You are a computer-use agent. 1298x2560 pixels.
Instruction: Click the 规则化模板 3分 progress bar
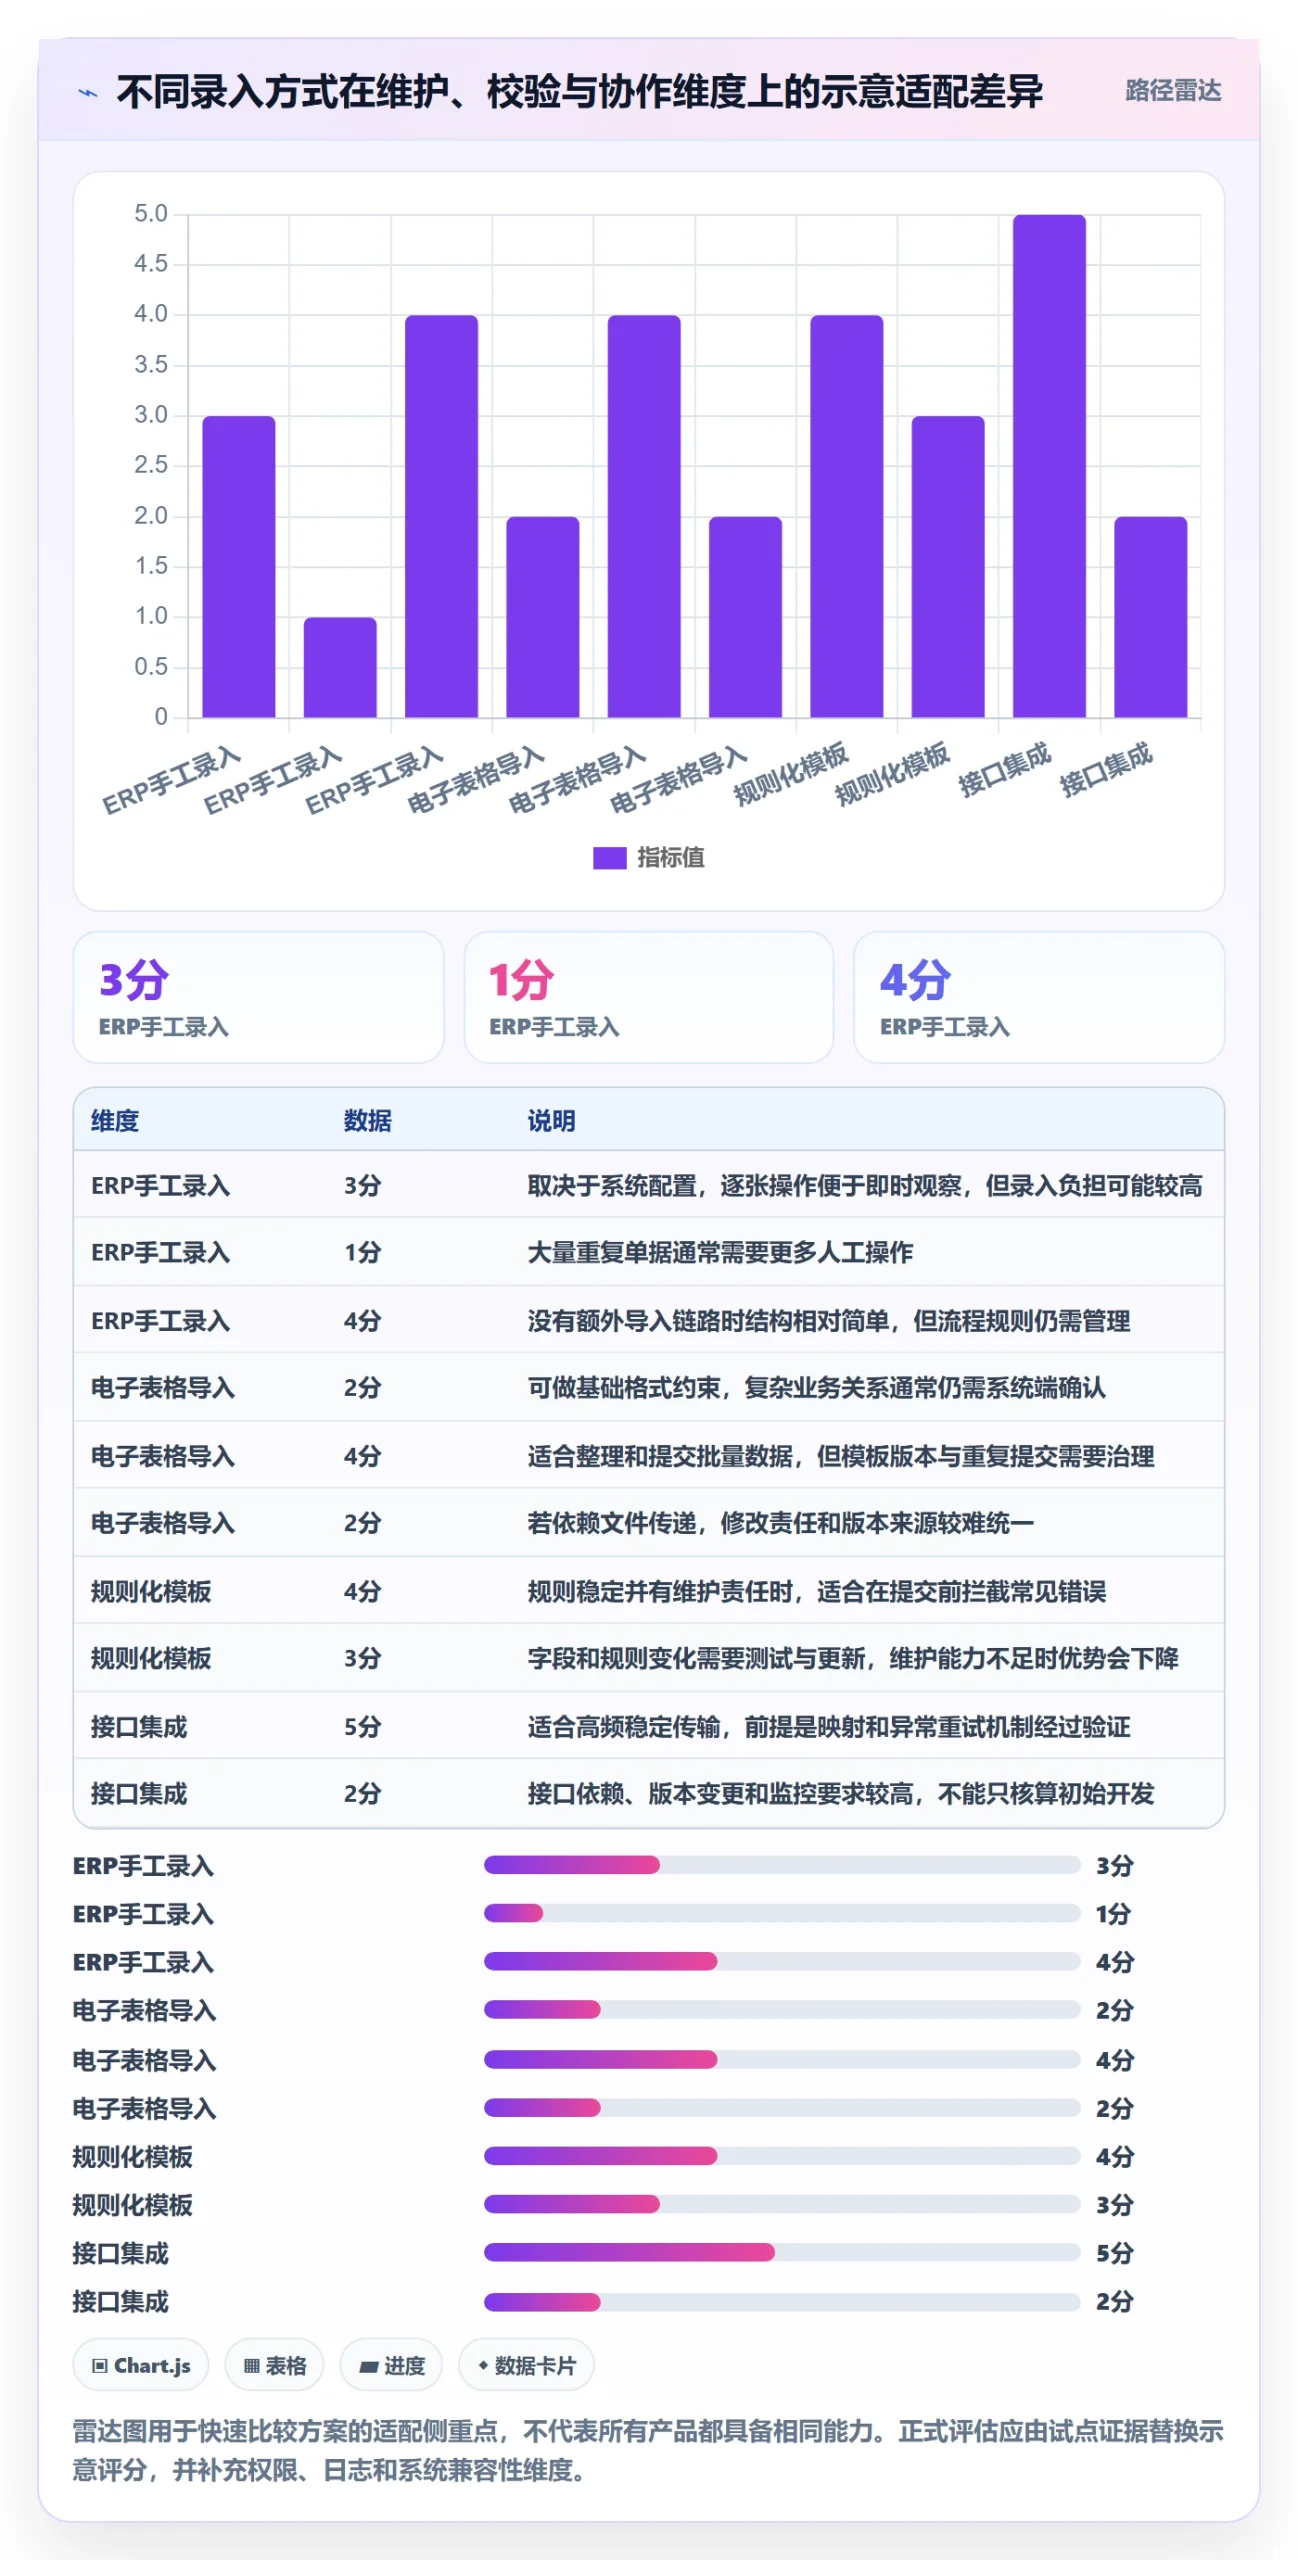(x=782, y=2203)
